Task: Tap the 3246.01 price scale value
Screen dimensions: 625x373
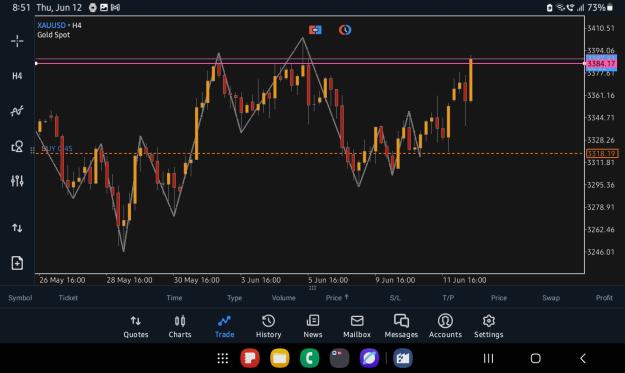Action: 601,252
